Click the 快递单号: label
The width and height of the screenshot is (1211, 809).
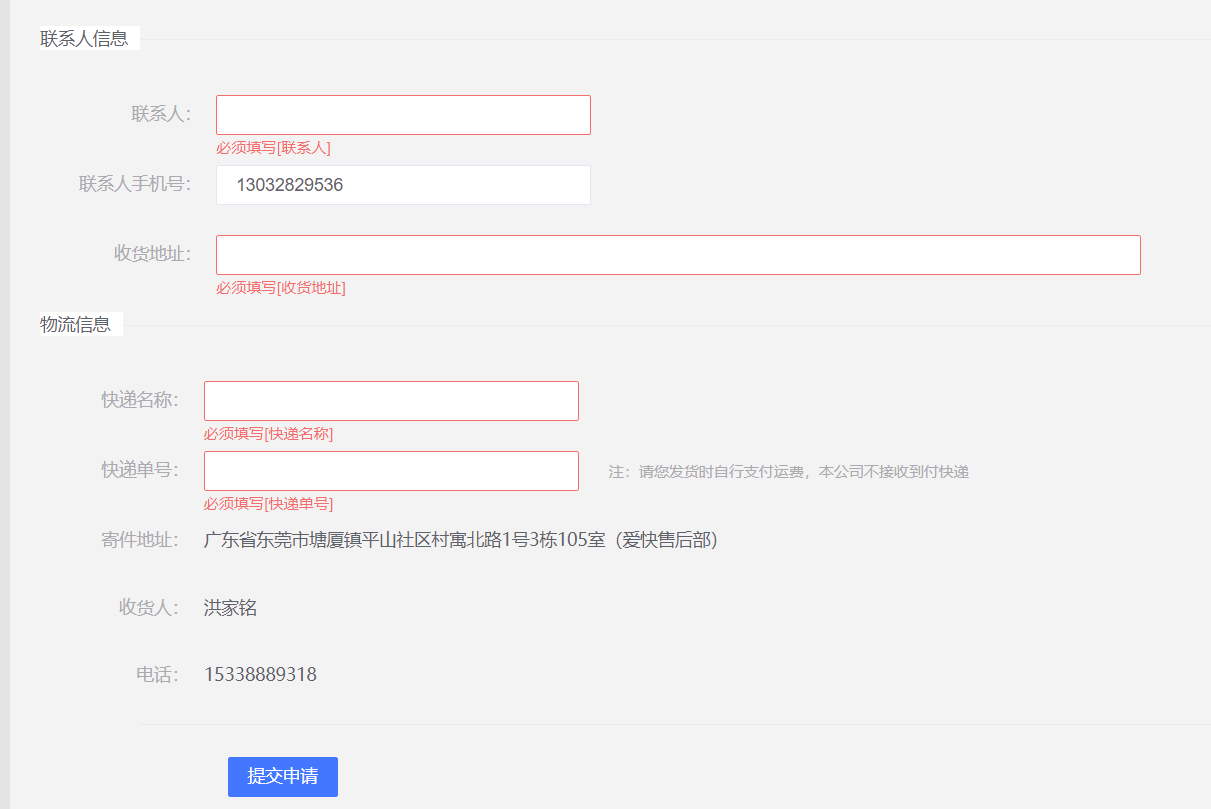[140, 470]
